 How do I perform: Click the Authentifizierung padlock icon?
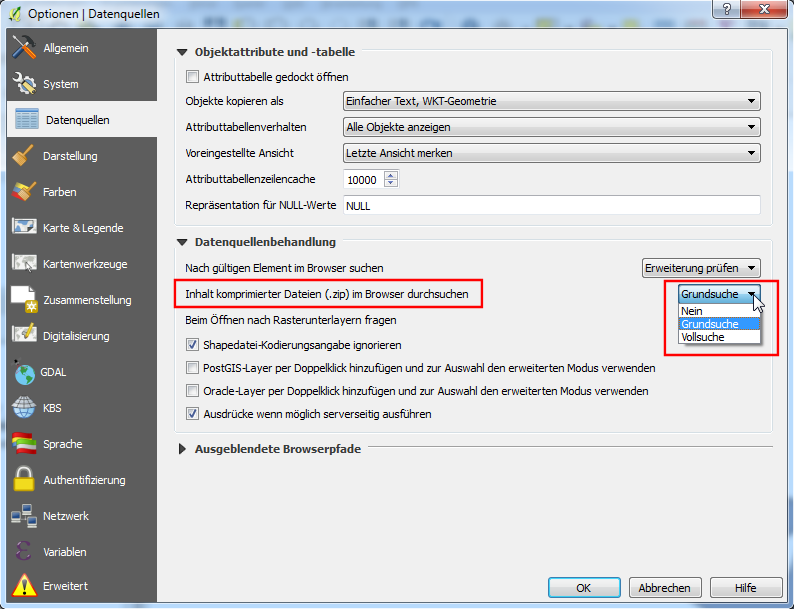24,479
